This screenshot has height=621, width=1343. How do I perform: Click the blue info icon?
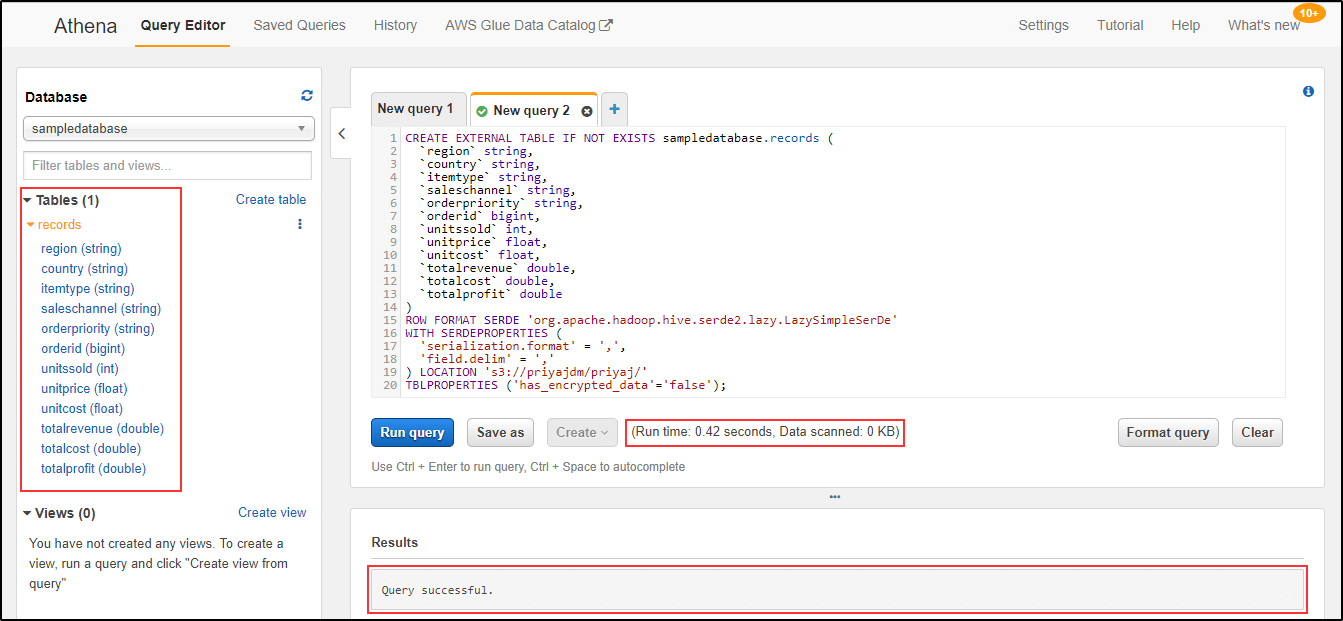(1308, 91)
